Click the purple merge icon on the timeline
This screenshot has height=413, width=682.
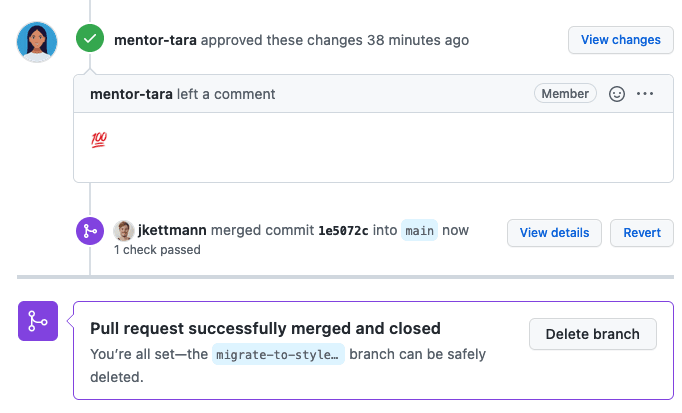click(91, 231)
